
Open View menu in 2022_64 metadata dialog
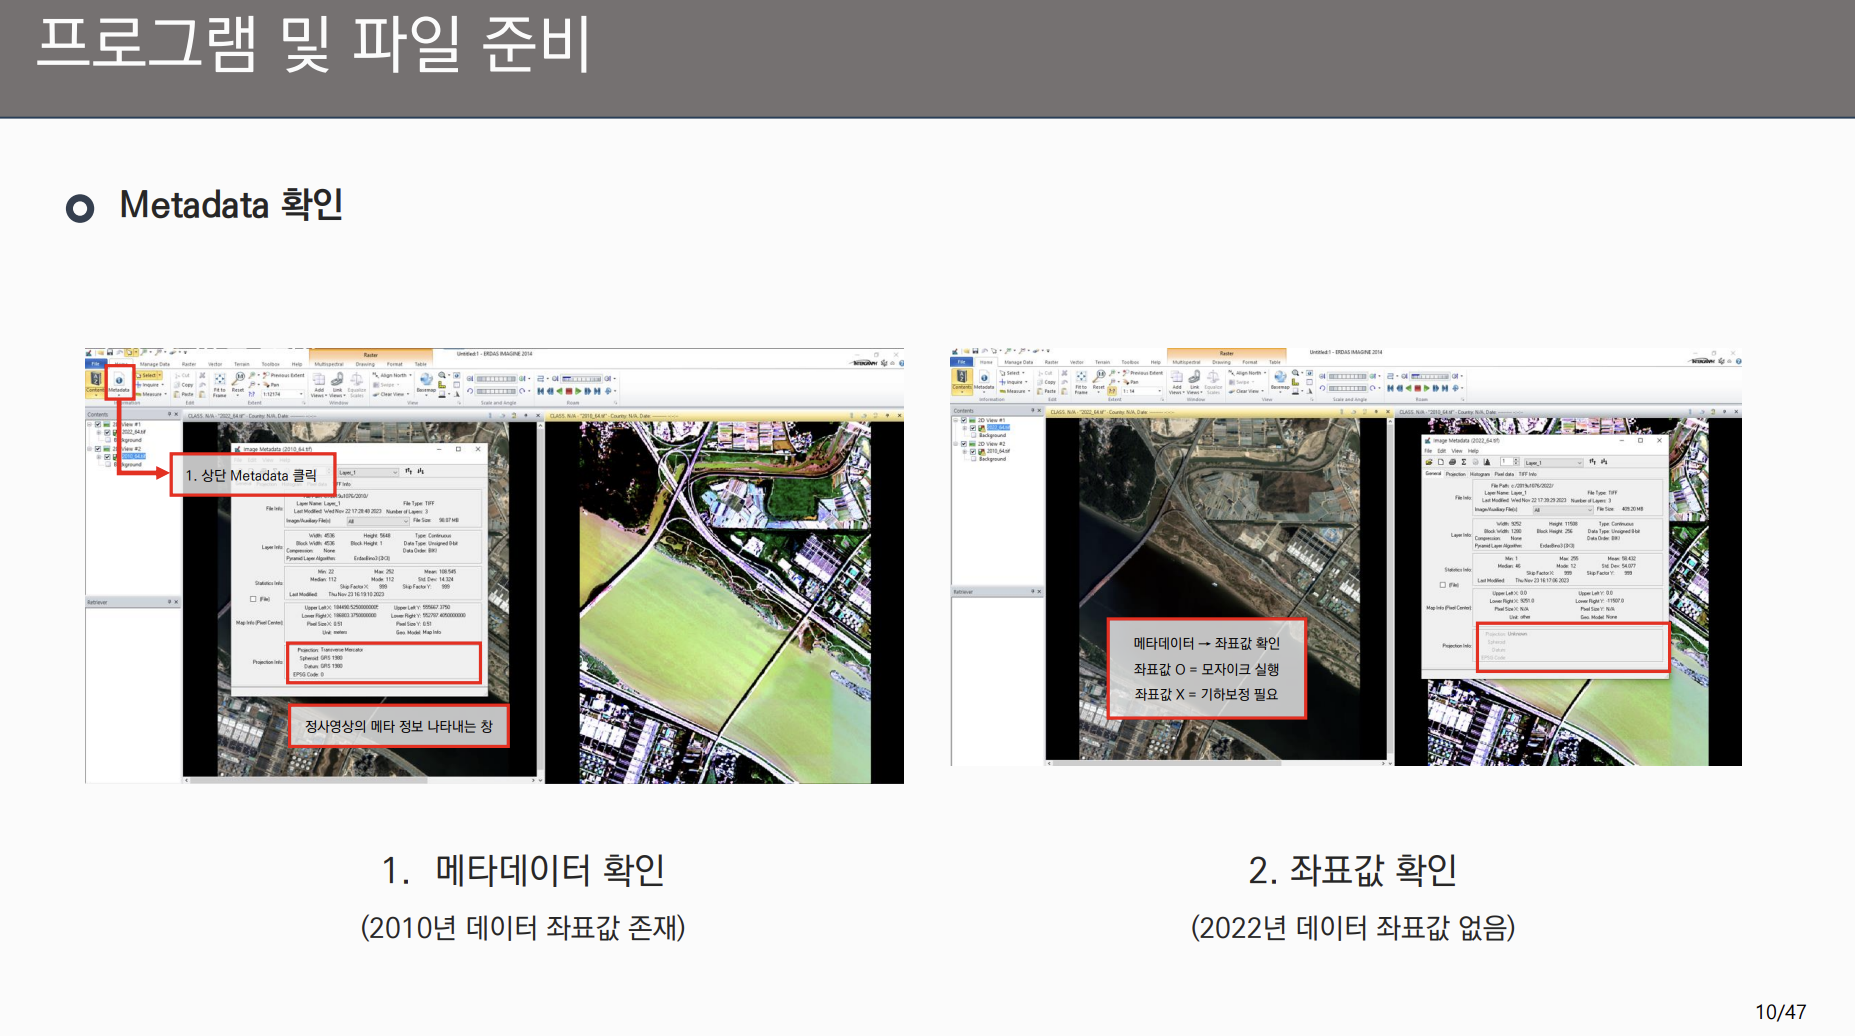tap(1457, 451)
